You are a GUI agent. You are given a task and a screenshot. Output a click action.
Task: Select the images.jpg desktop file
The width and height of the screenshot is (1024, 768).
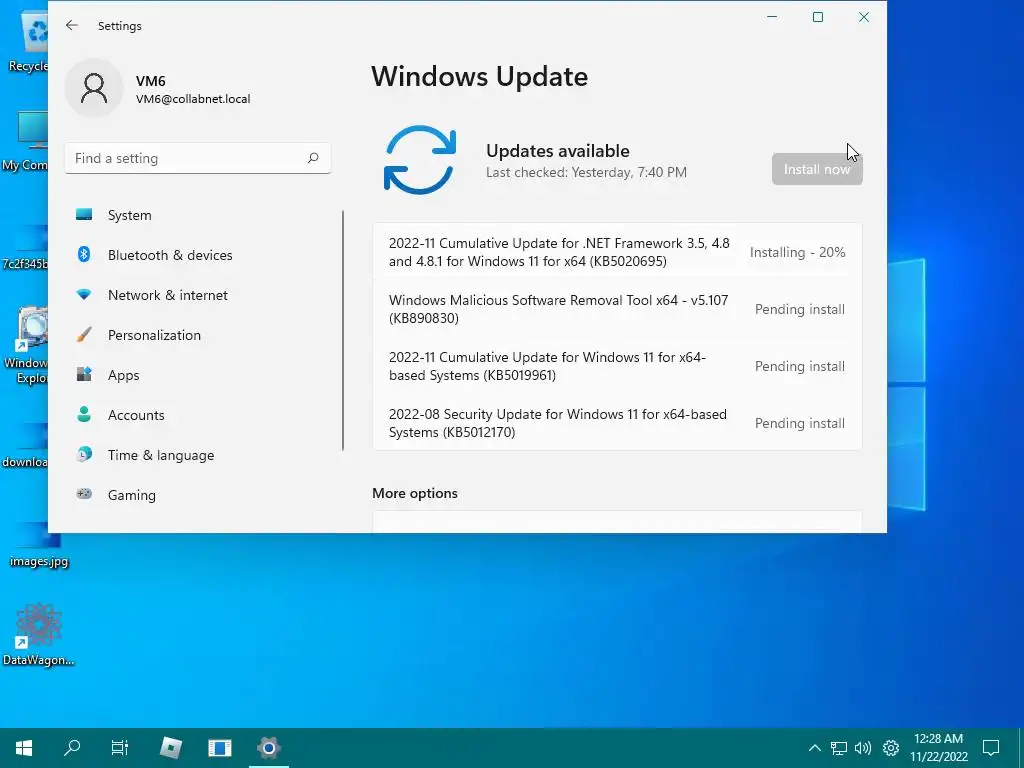(39, 545)
